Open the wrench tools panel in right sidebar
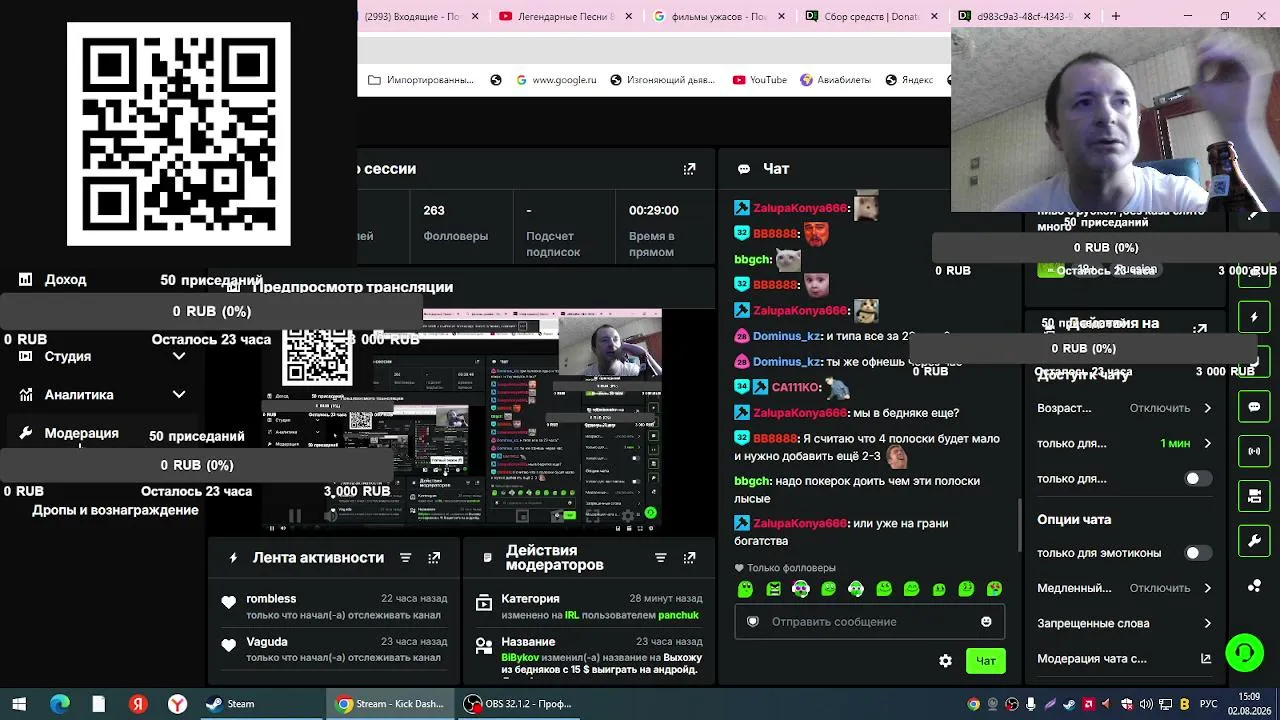This screenshot has width=1280, height=720. point(1254,541)
